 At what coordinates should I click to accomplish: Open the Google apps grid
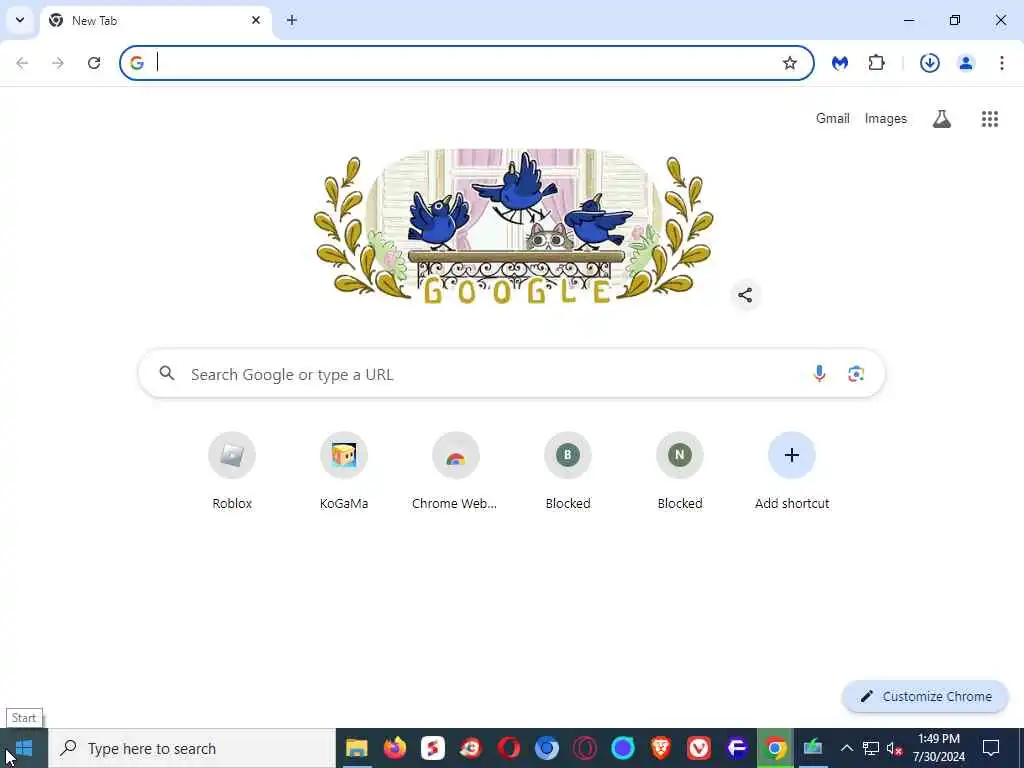point(989,119)
